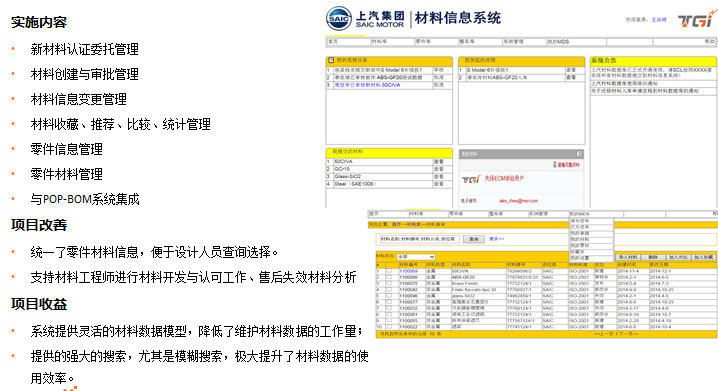Open the 材料状态 dropdown showing 全部
The height and width of the screenshot is (391, 718).
[x=415, y=257]
